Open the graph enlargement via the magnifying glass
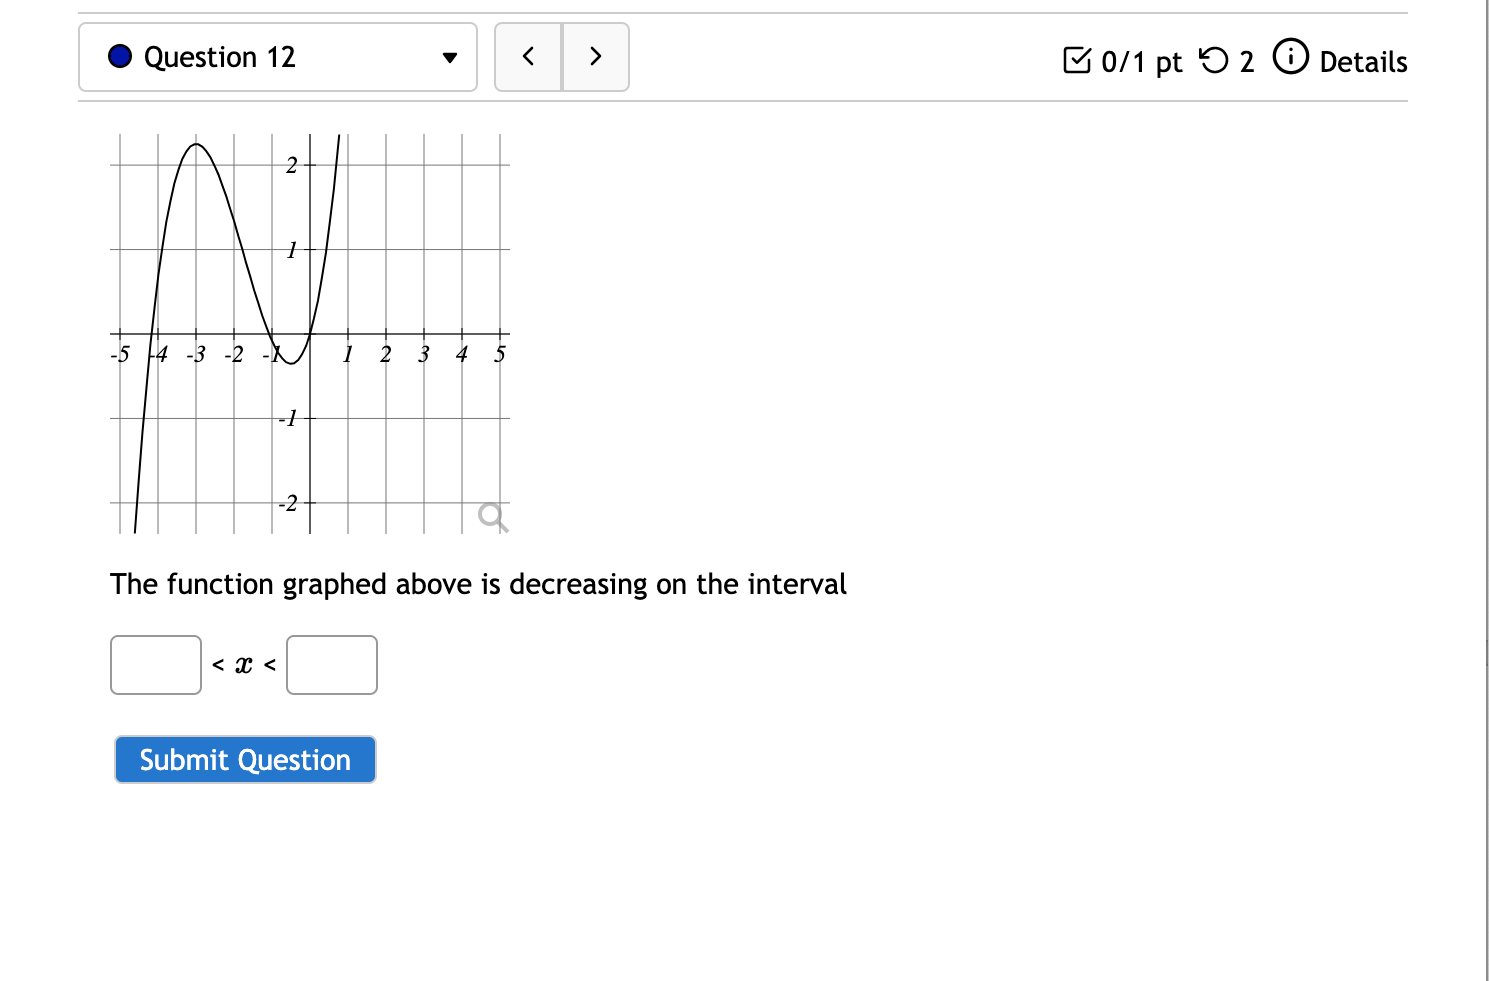Viewport: 1489px width, 981px height. (x=492, y=517)
